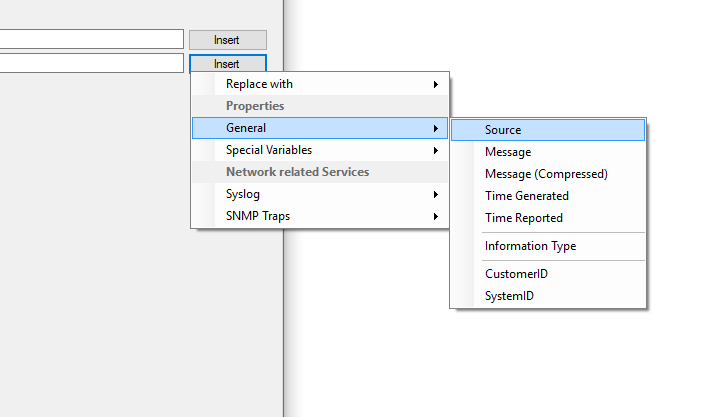Screen dimensions: 726x417
Task: Choose the Message property
Action: (x=548, y=152)
